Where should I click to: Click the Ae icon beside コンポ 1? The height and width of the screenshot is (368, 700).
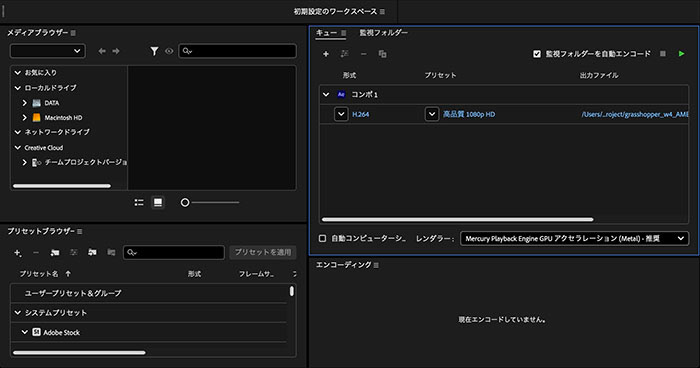341,94
